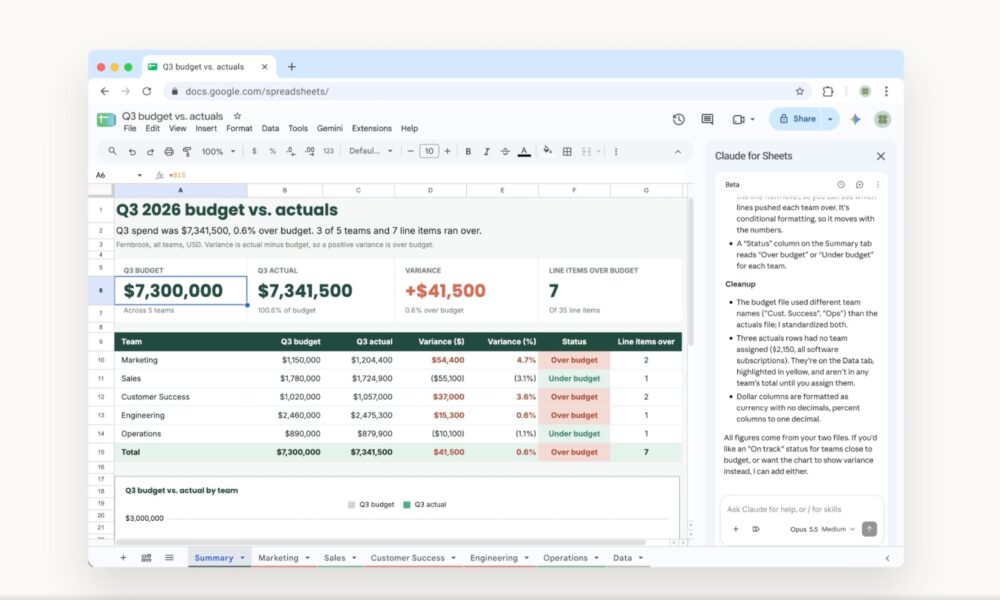Open the version history clock icon
The height and width of the screenshot is (600, 1000).
point(679,119)
